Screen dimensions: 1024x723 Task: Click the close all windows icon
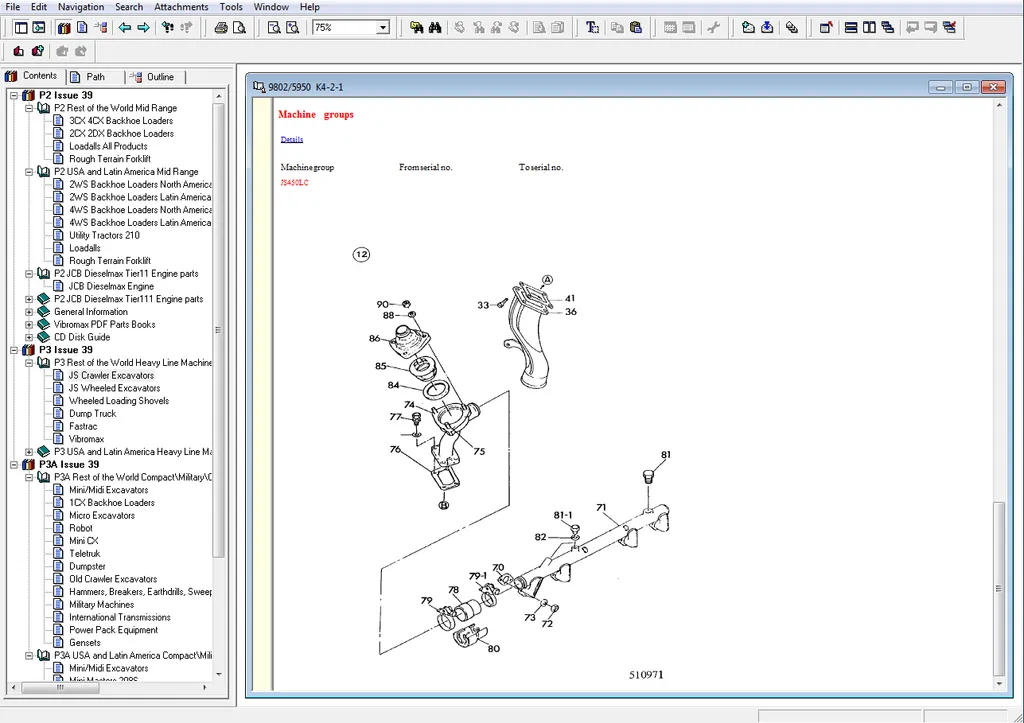pyautogui.click(x=950, y=27)
